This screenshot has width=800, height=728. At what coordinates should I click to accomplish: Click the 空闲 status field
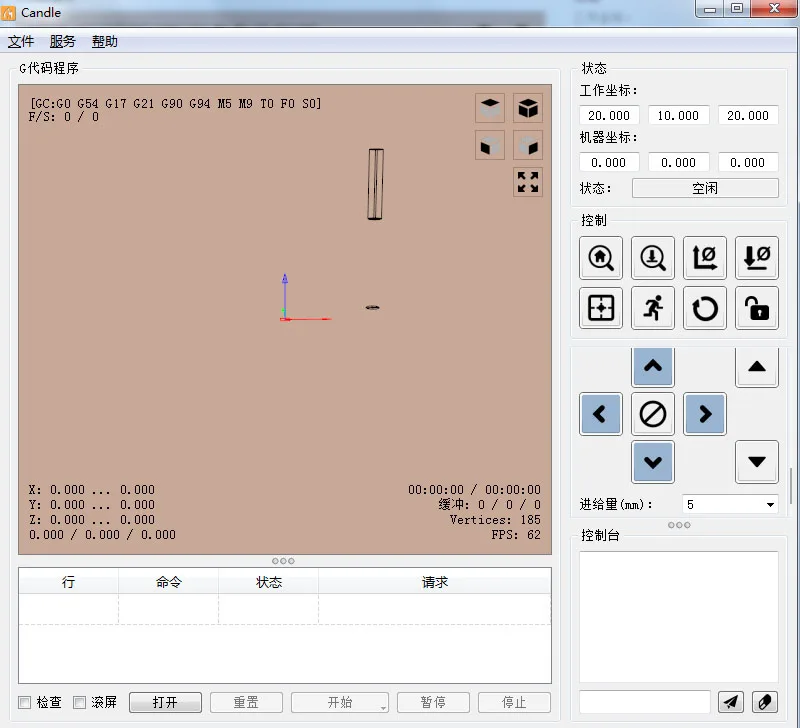click(705, 188)
